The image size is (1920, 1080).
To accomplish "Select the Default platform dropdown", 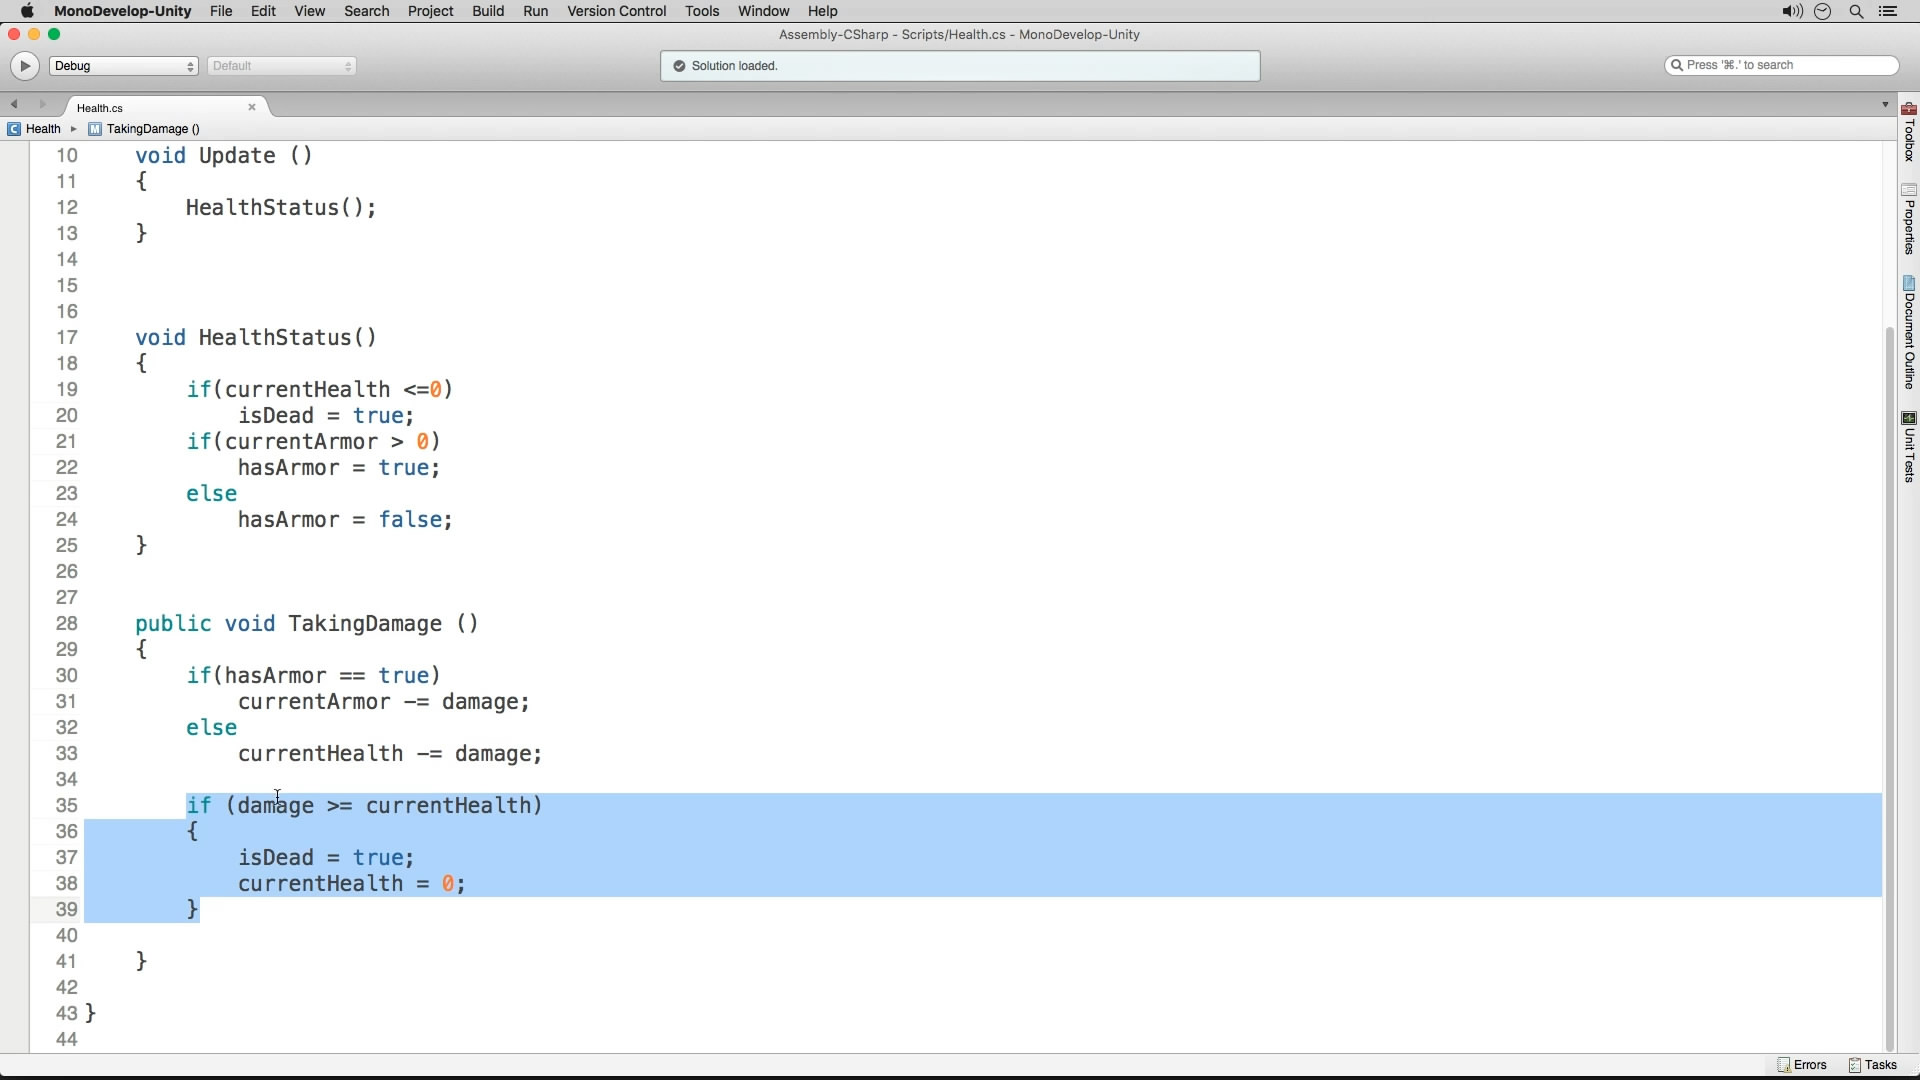I will [x=281, y=66].
